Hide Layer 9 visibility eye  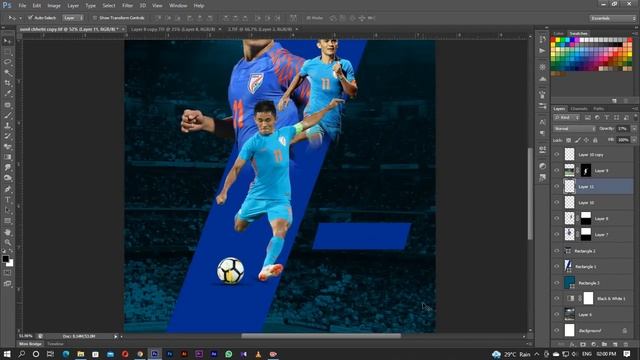pyautogui.click(x=557, y=171)
